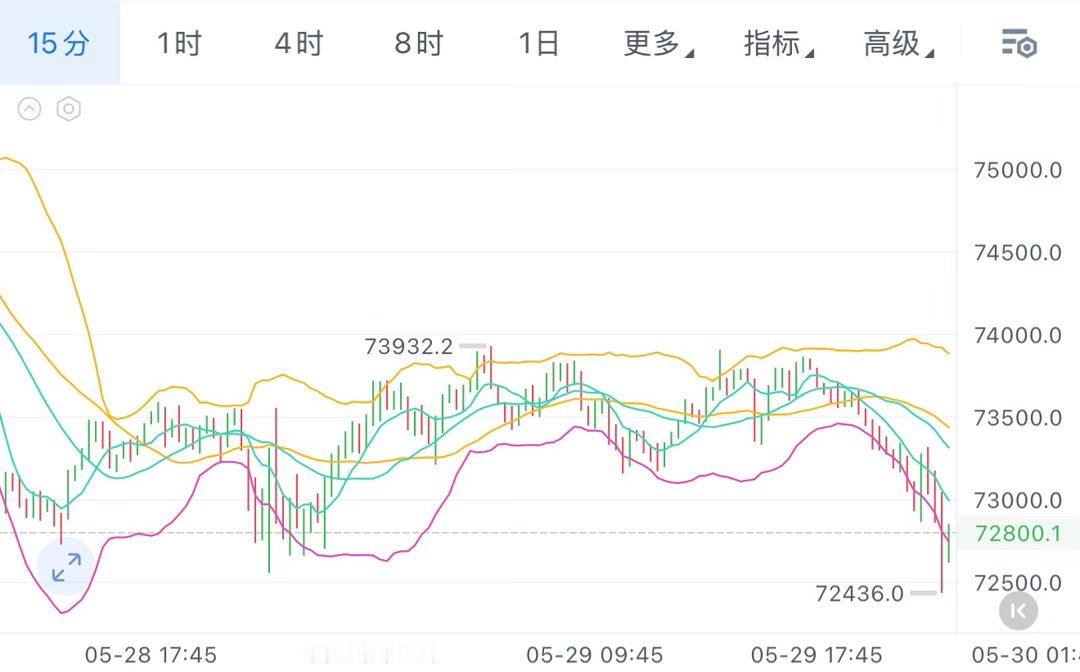Click the 73932.2 high price label

(408, 346)
